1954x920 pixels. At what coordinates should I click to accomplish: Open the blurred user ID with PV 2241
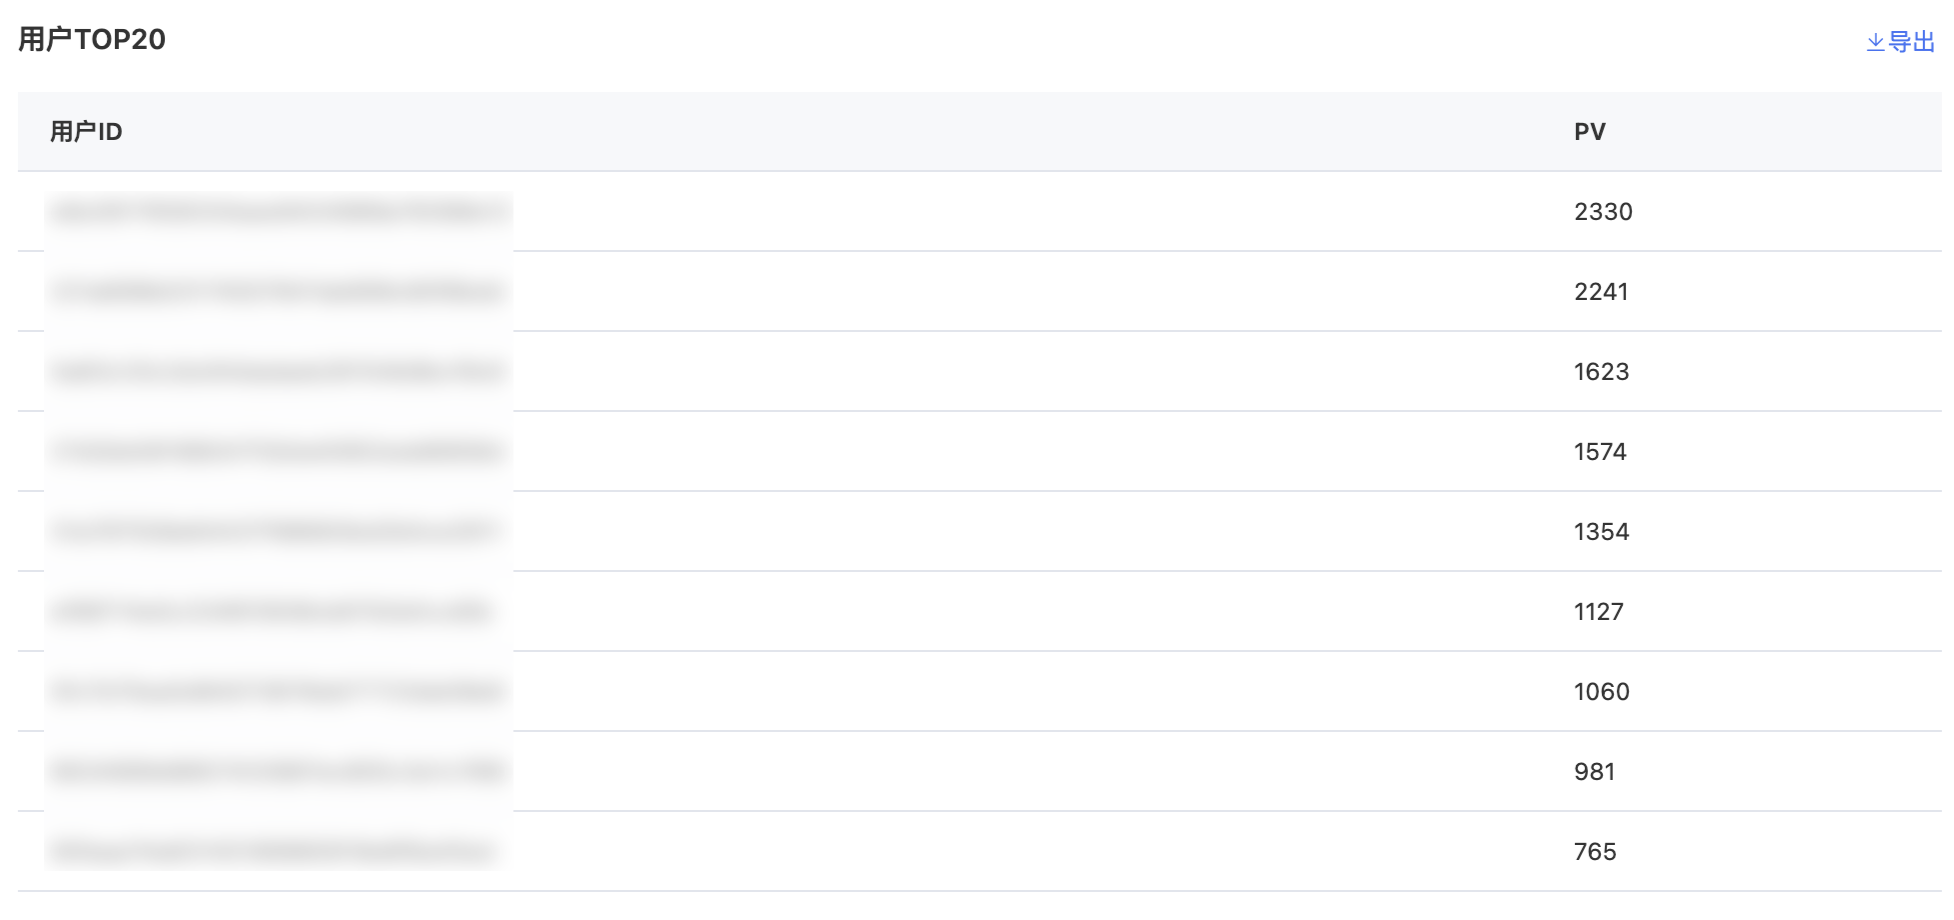coord(277,292)
